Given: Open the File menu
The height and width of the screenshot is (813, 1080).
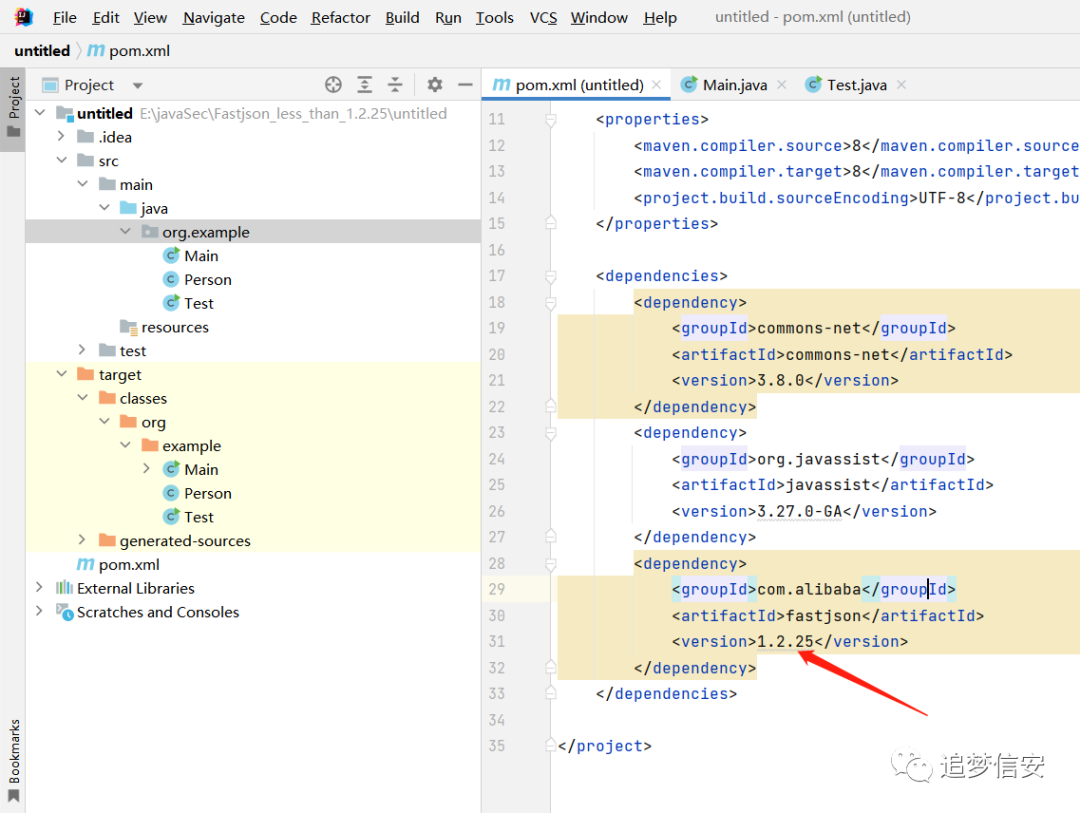Looking at the screenshot, I should coord(65,17).
